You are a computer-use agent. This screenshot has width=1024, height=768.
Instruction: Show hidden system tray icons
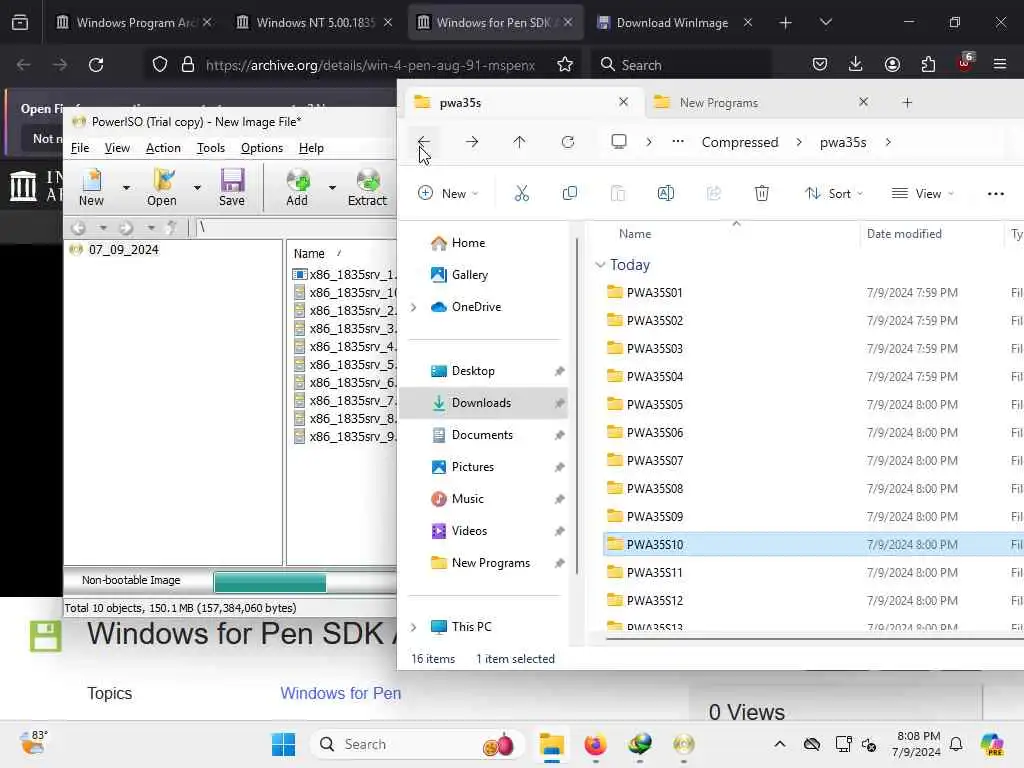(780, 744)
